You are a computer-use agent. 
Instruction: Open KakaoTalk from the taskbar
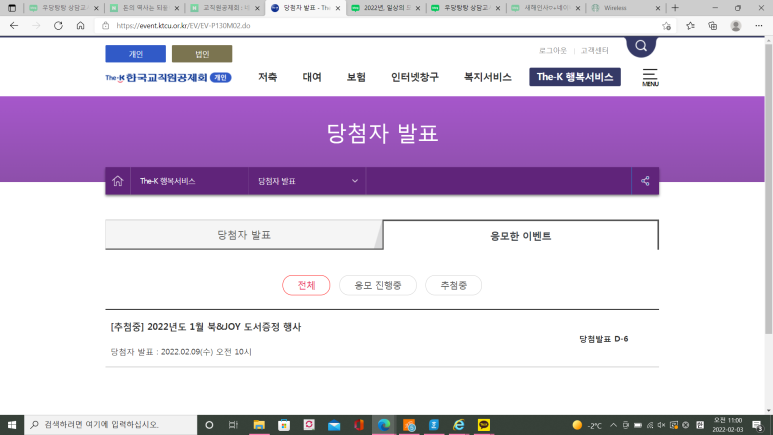coord(485,425)
